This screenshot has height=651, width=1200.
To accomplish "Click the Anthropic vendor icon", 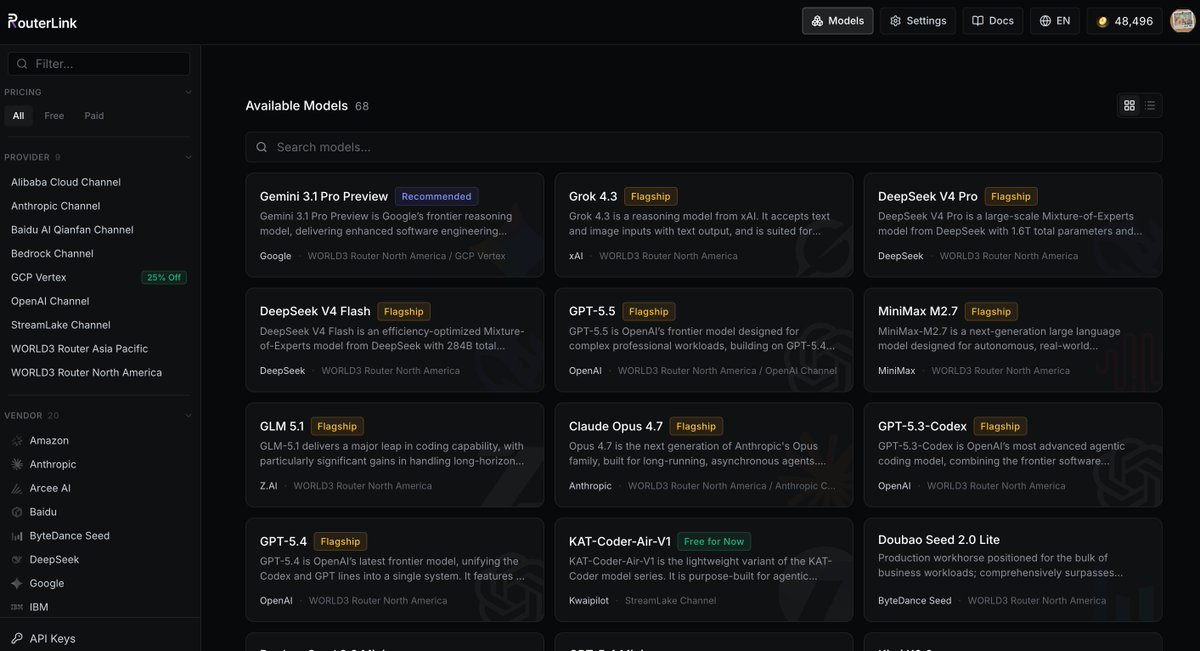I will (17, 465).
